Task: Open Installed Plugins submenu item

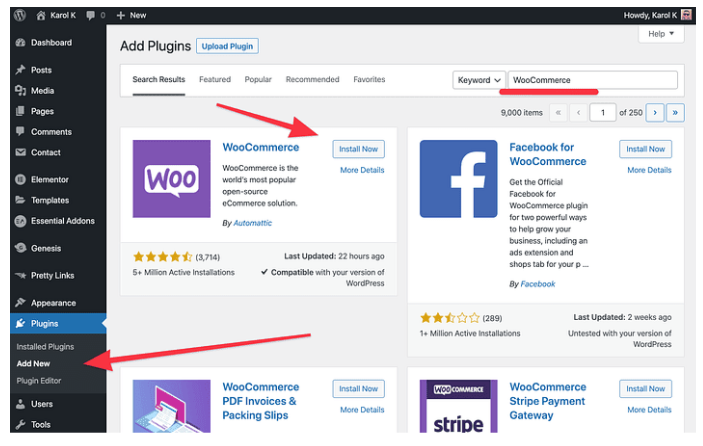Action: 45,346
